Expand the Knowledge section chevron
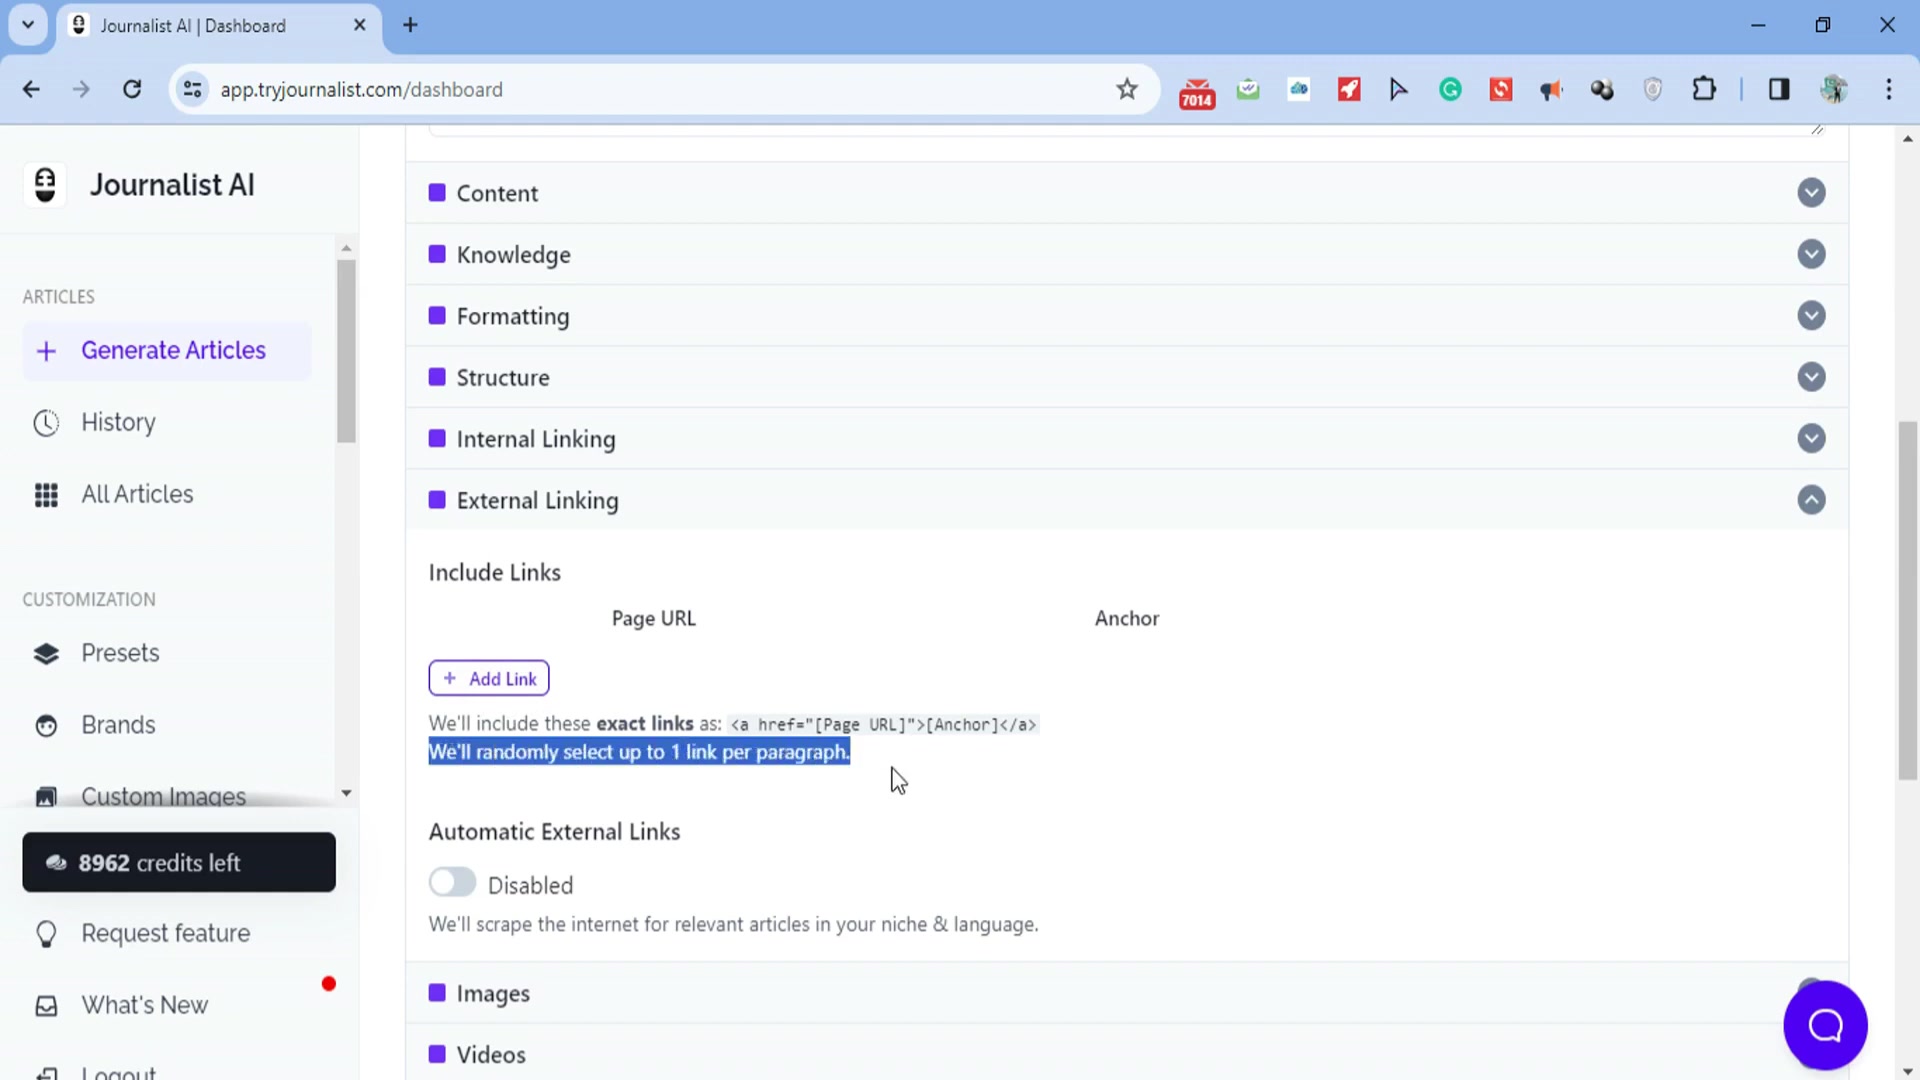The width and height of the screenshot is (1920, 1080). pyautogui.click(x=1811, y=254)
